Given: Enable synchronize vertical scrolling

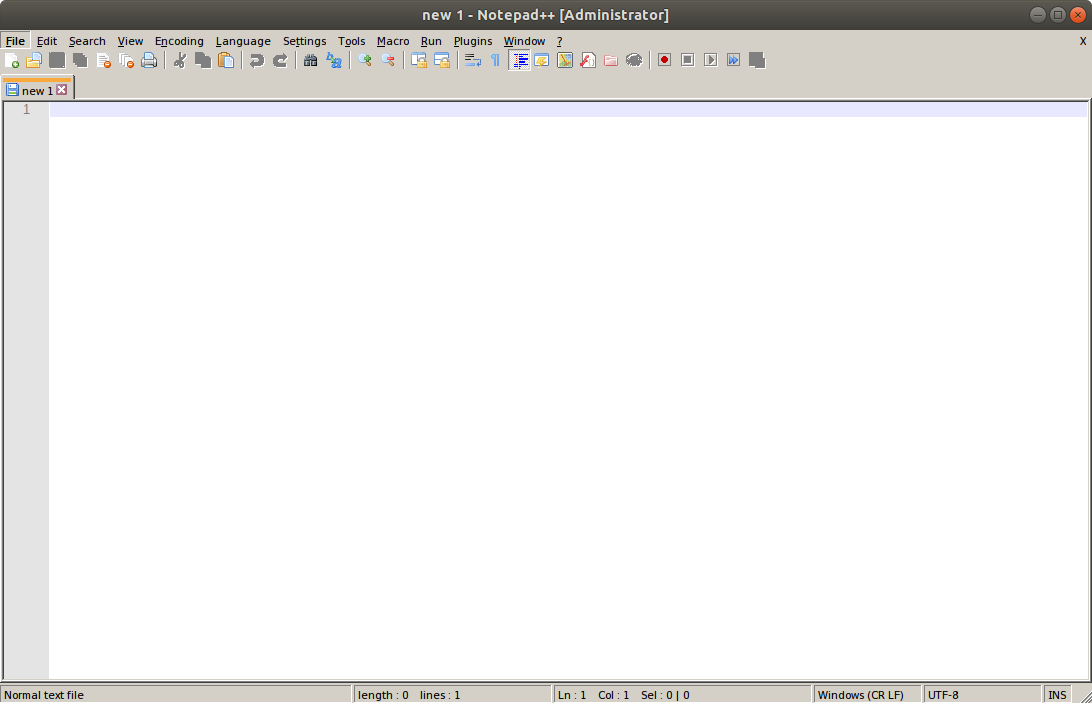Looking at the screenshot, I should [419, 60].
